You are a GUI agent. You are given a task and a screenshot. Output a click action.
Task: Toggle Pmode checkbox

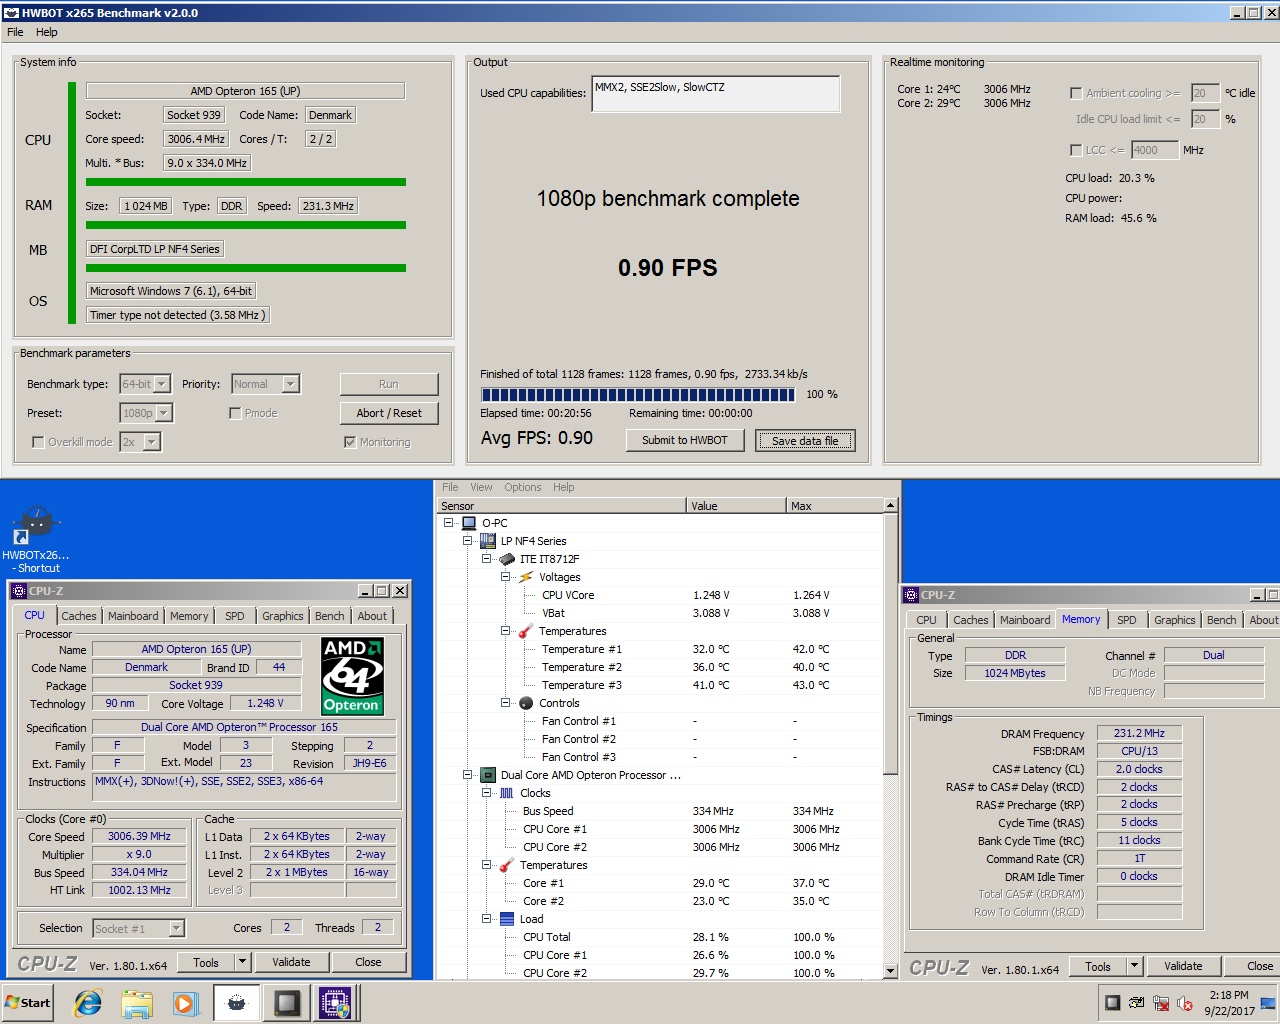235,413
